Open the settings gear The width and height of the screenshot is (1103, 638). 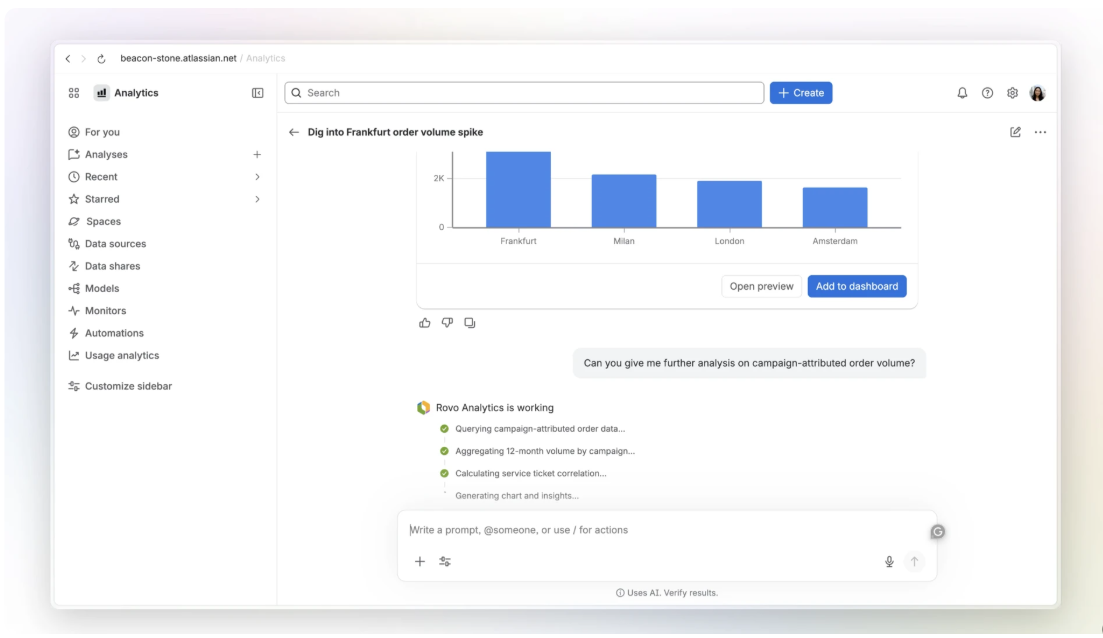tap(1012, 93)
